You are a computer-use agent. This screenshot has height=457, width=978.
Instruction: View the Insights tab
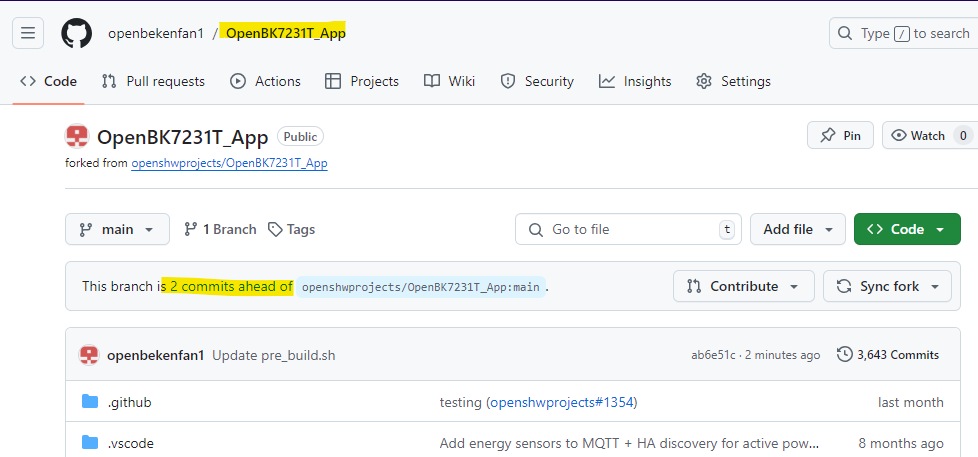635,81
